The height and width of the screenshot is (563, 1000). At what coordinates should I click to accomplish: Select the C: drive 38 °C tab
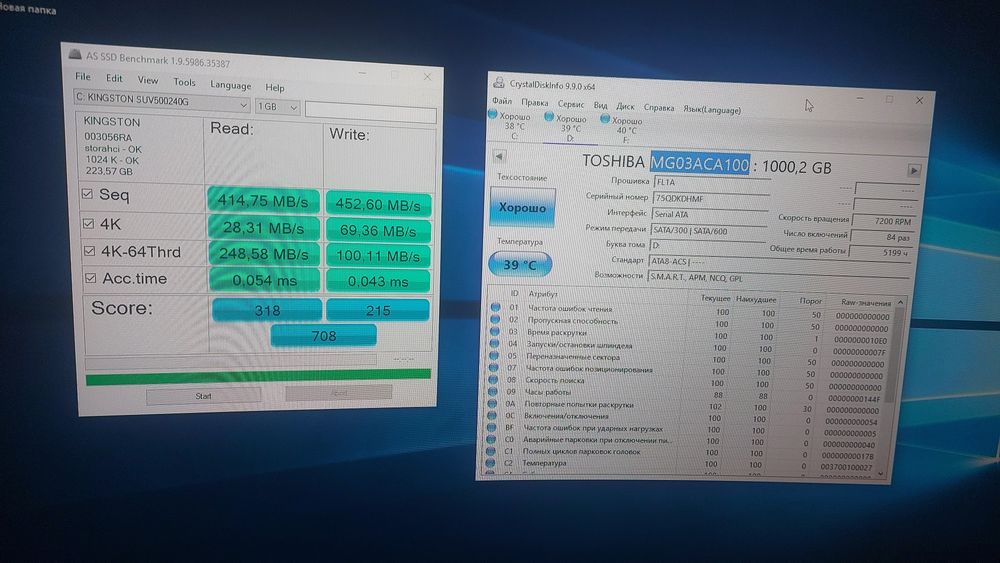pos(513,126)
